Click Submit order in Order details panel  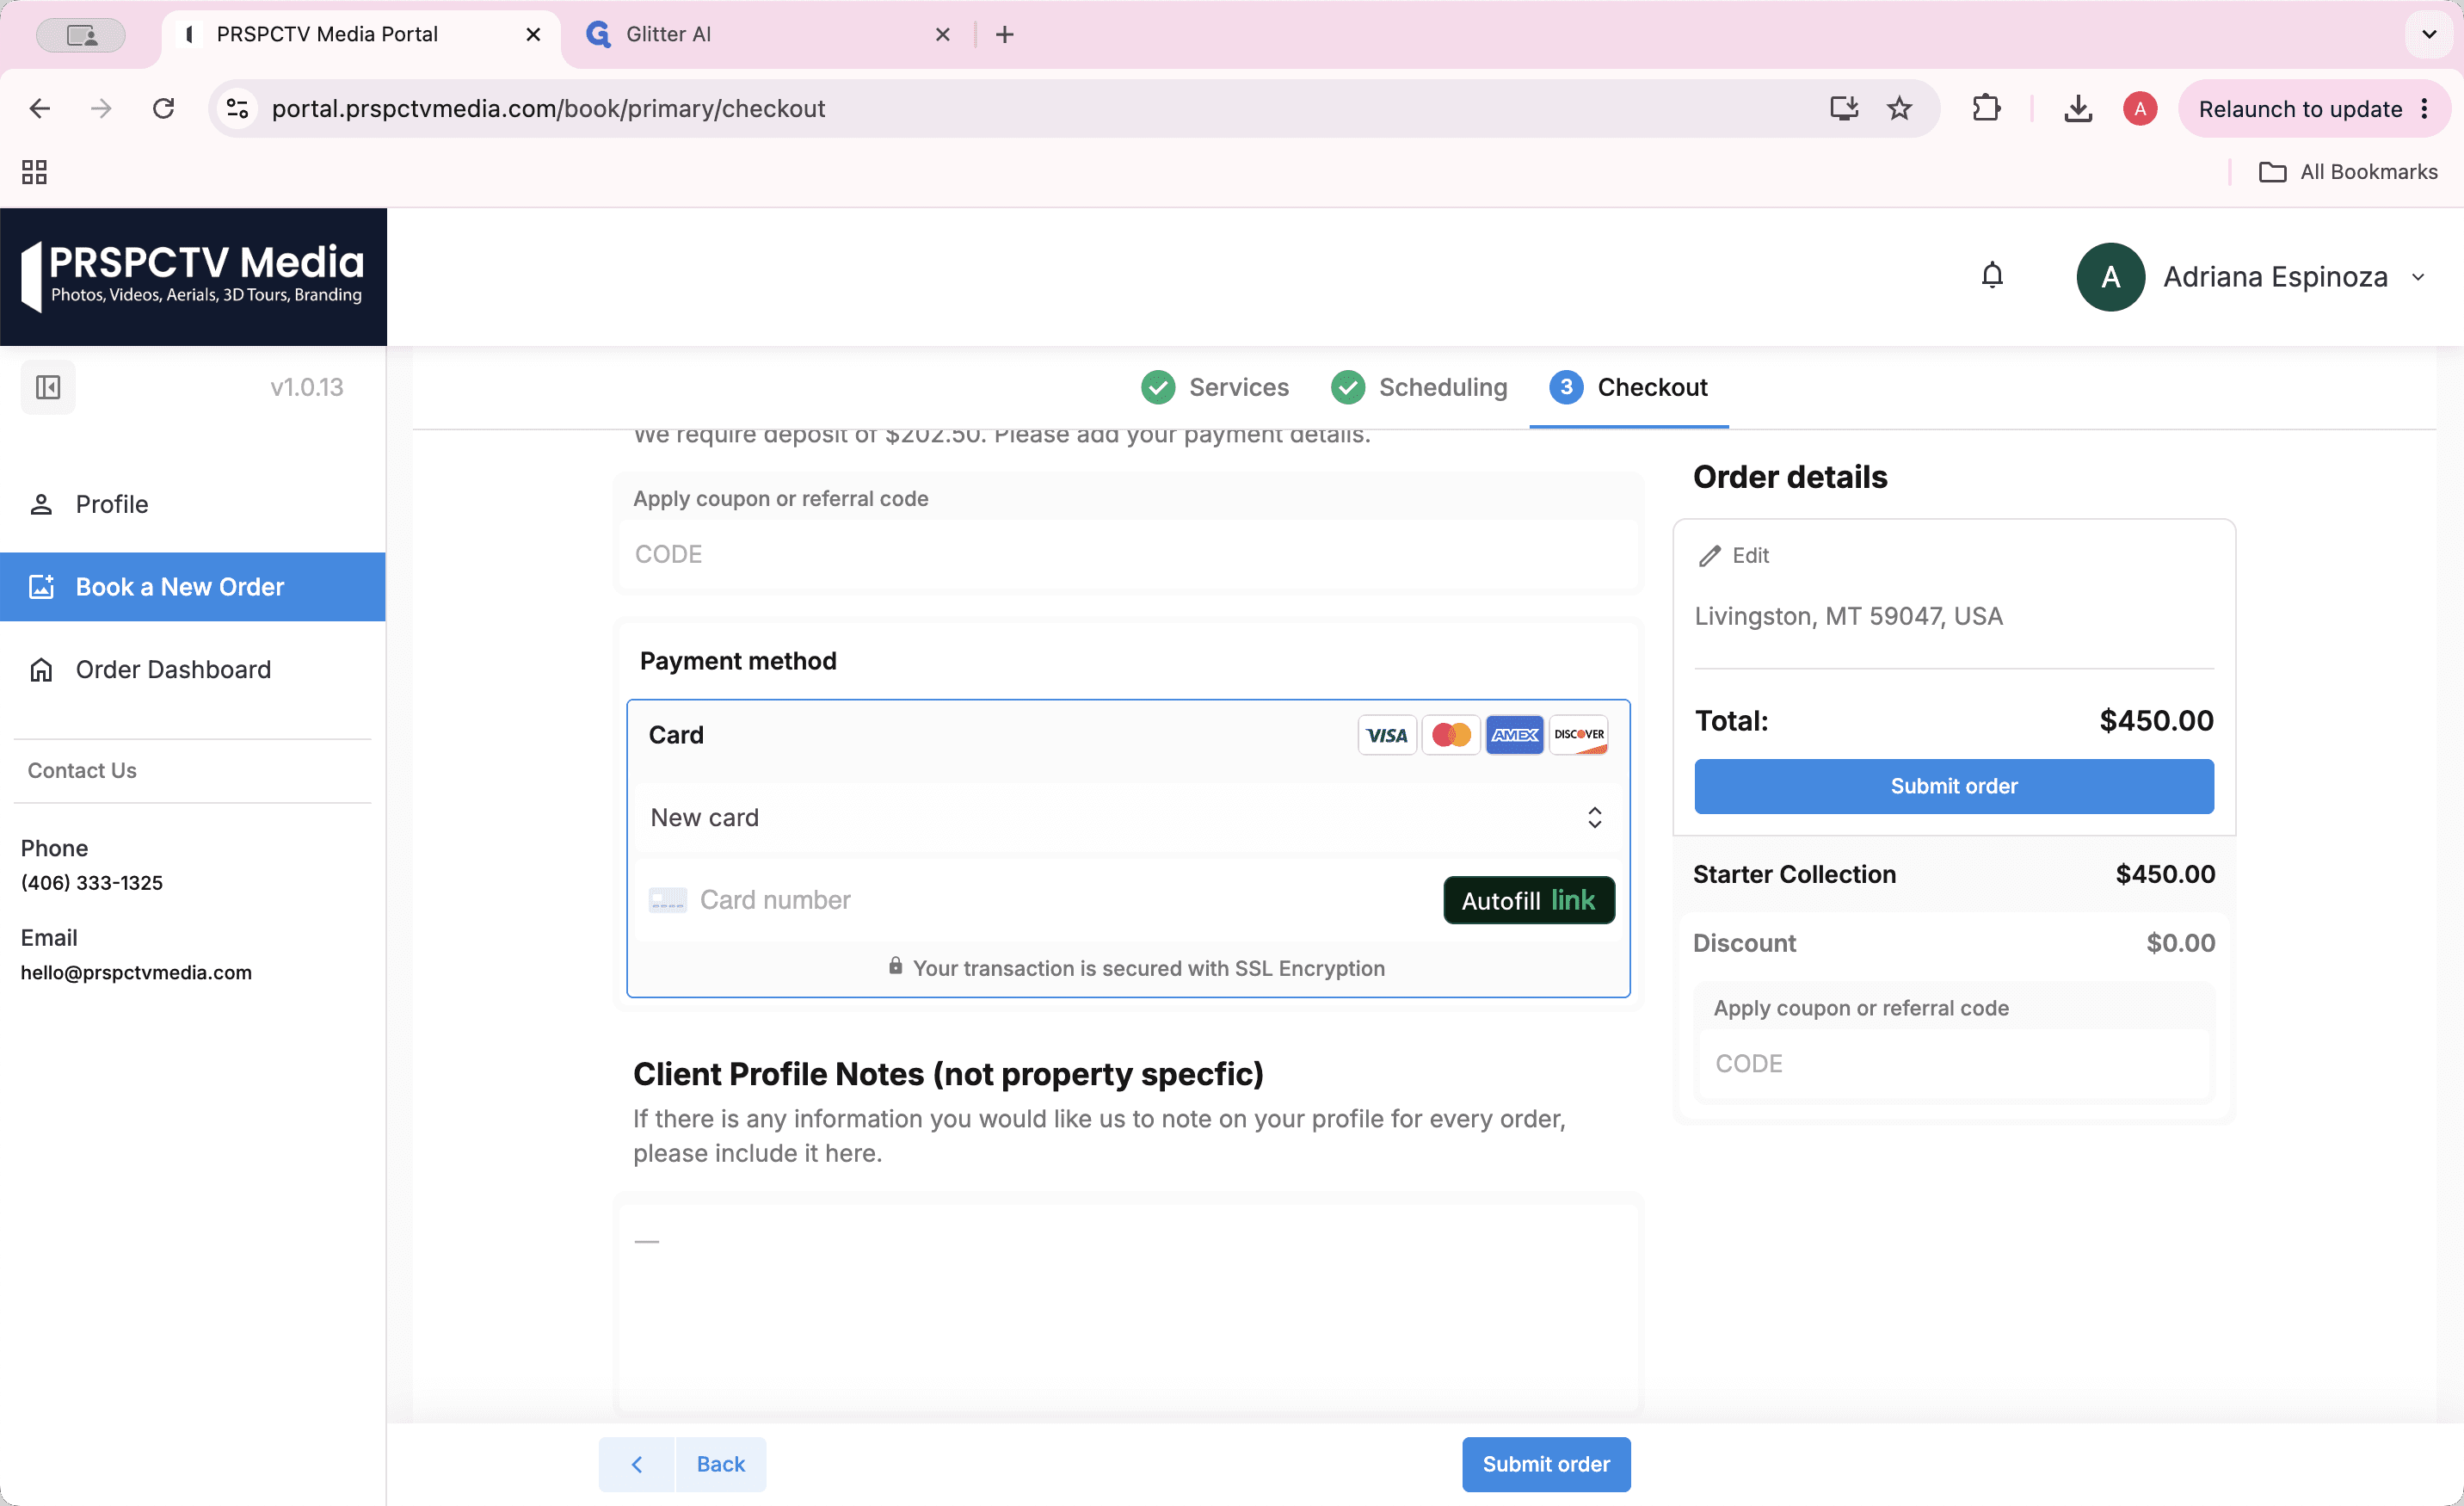pyautogui.click(x=1954, y=786)
